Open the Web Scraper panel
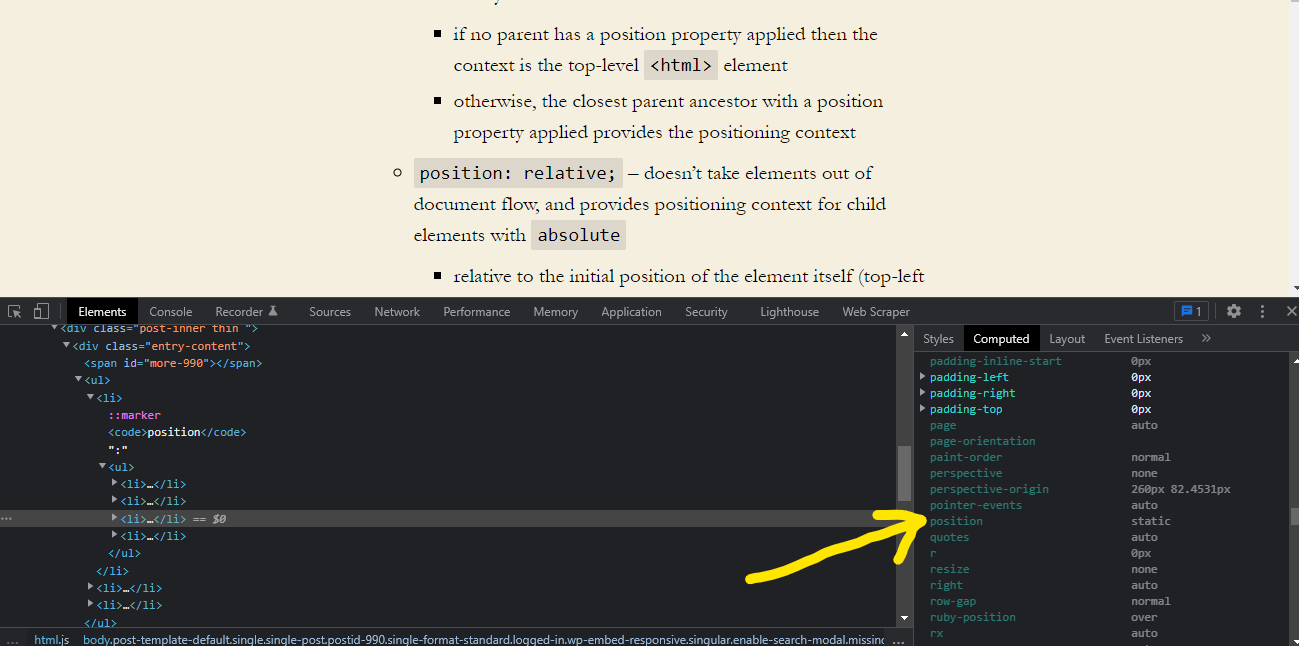The height and width of the screenshot is (646, 1299). click(875, 311)
